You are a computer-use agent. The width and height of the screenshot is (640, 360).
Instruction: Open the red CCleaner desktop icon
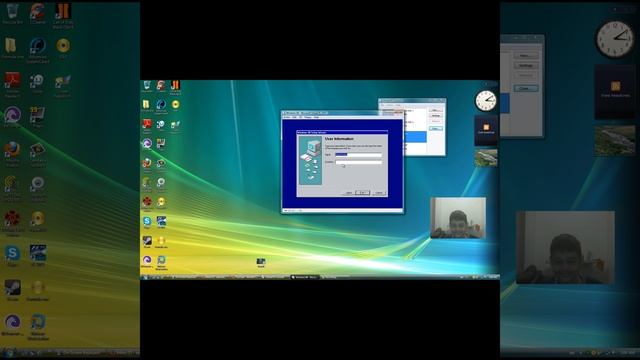click(x=161, y=86)
